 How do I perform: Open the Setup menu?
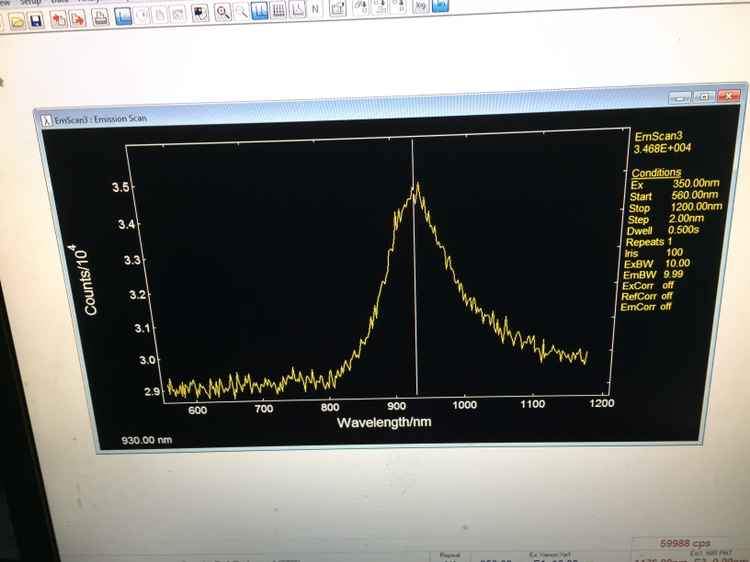[x=30, y=2]
